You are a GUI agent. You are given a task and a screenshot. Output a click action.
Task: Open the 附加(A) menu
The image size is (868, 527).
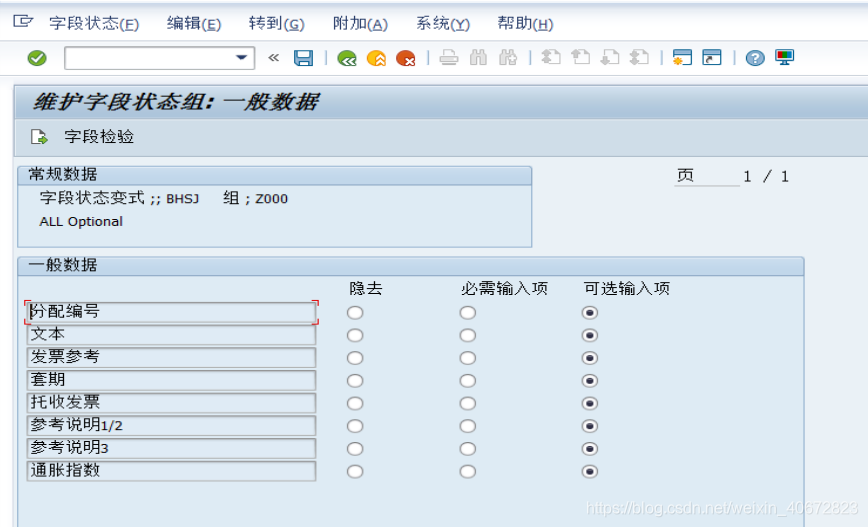360,23
